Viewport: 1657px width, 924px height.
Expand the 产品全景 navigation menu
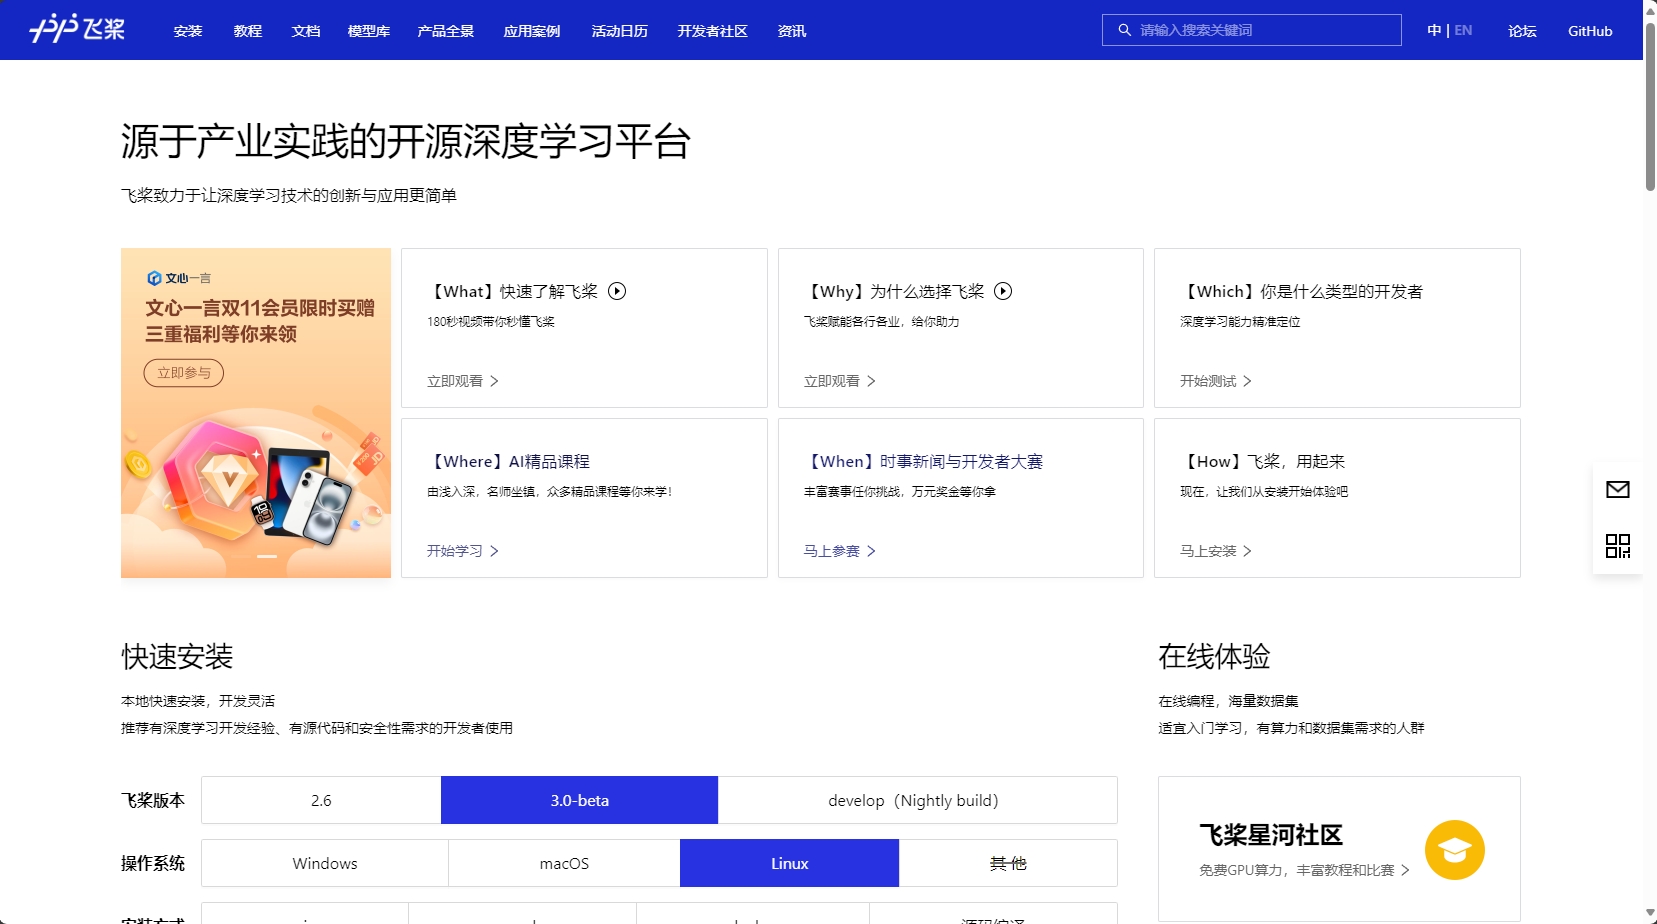(445, 31)
